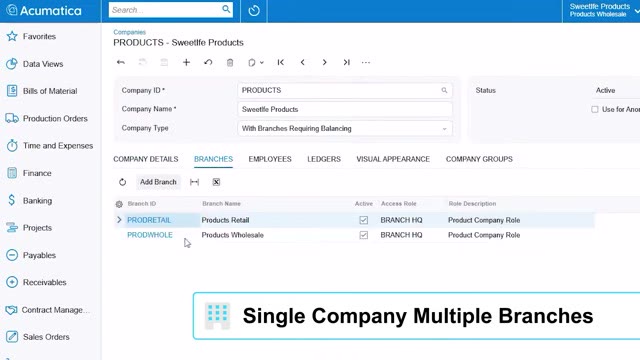
Task: Click the Add Branch button
Action: pos(158,182)
